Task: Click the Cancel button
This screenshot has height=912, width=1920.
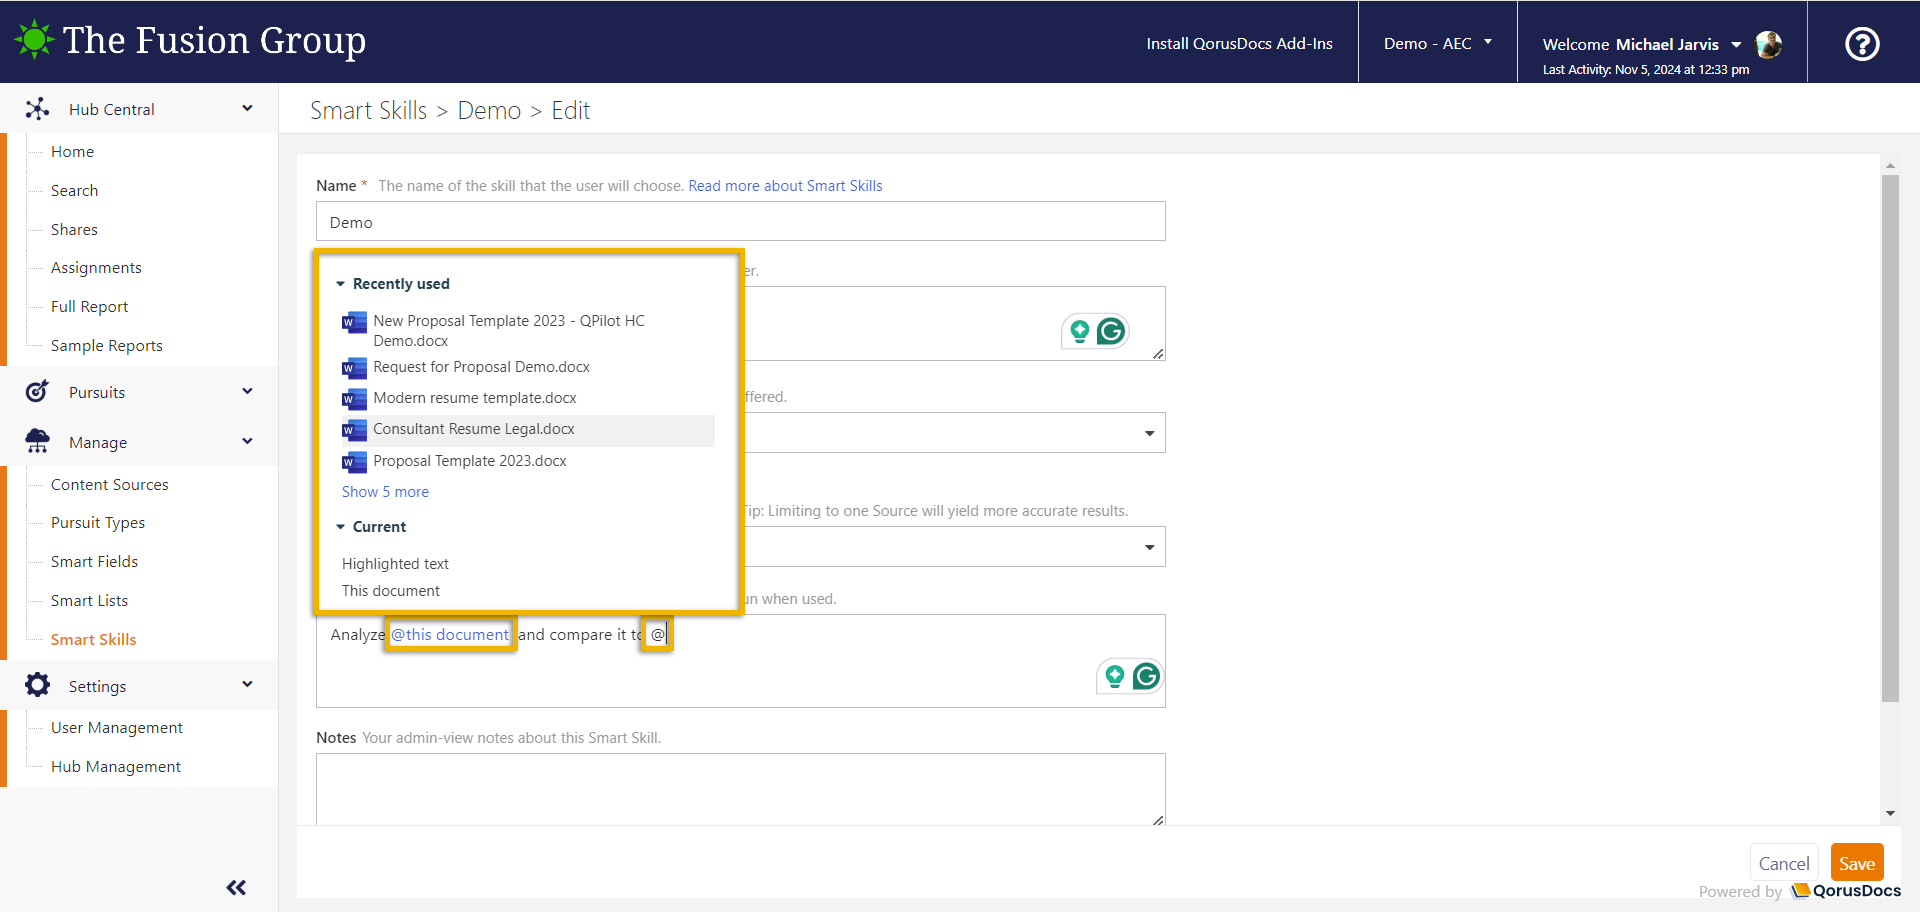Action: click(x=1783, y=863)
